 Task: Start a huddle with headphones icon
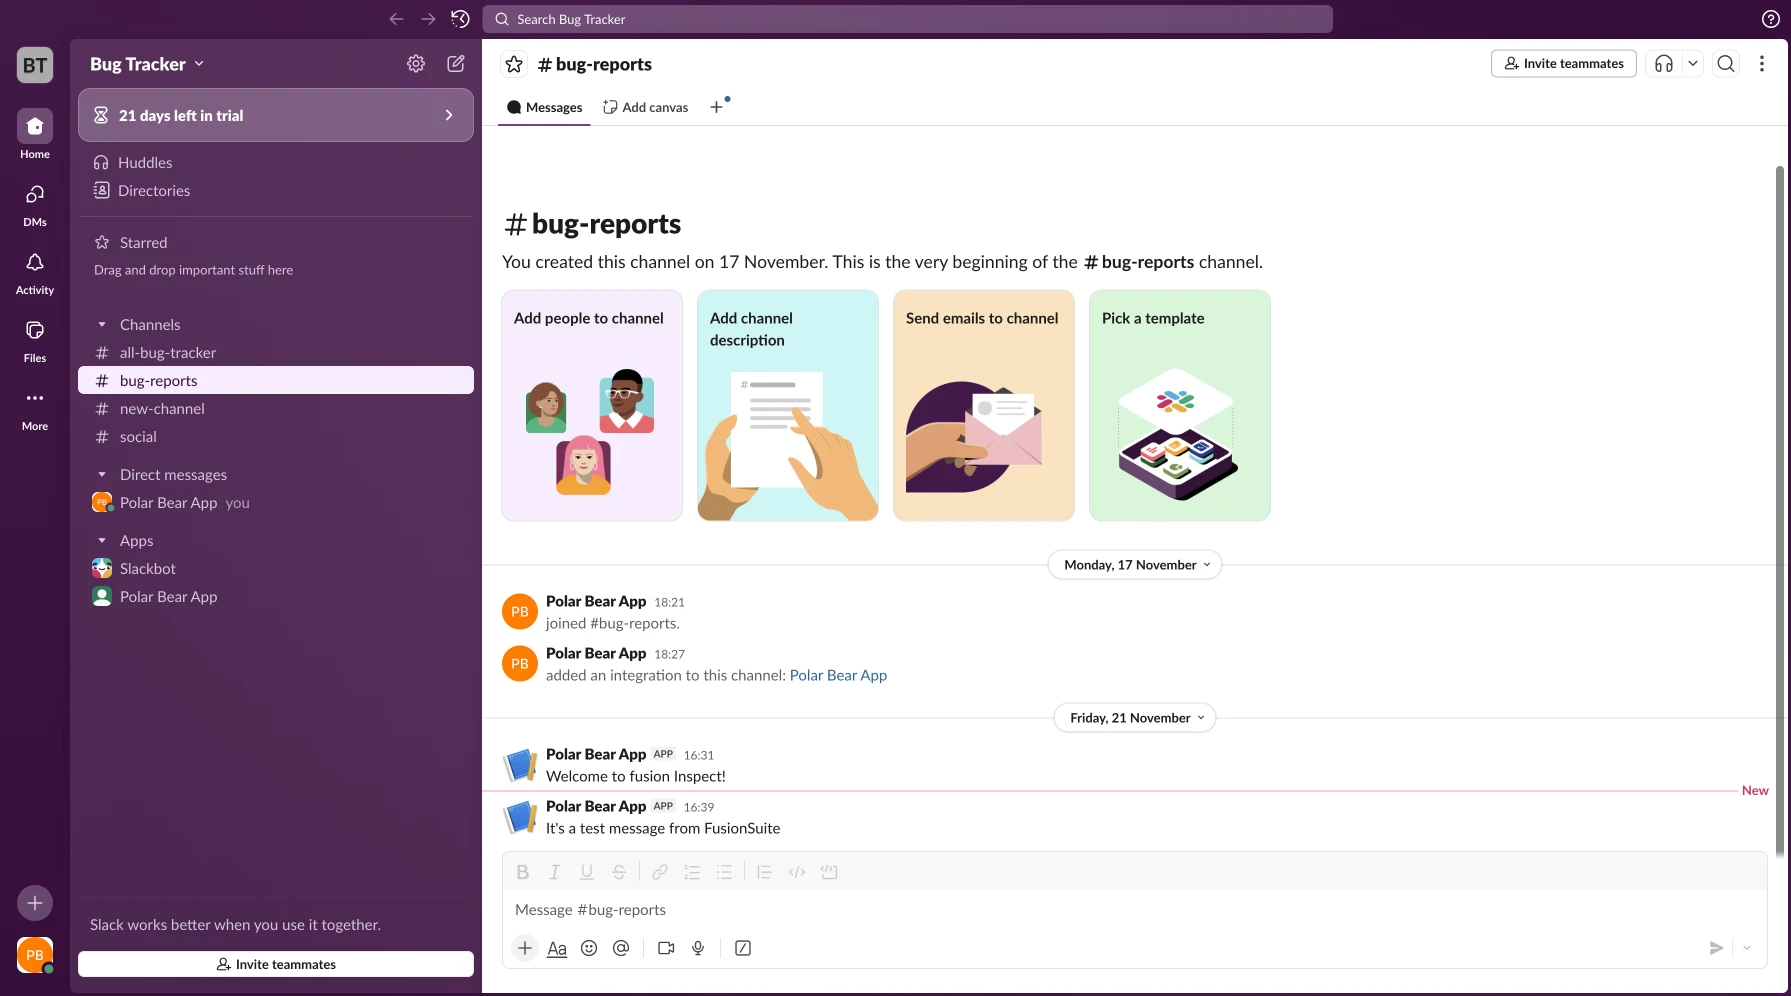[x=1663, y=64]
